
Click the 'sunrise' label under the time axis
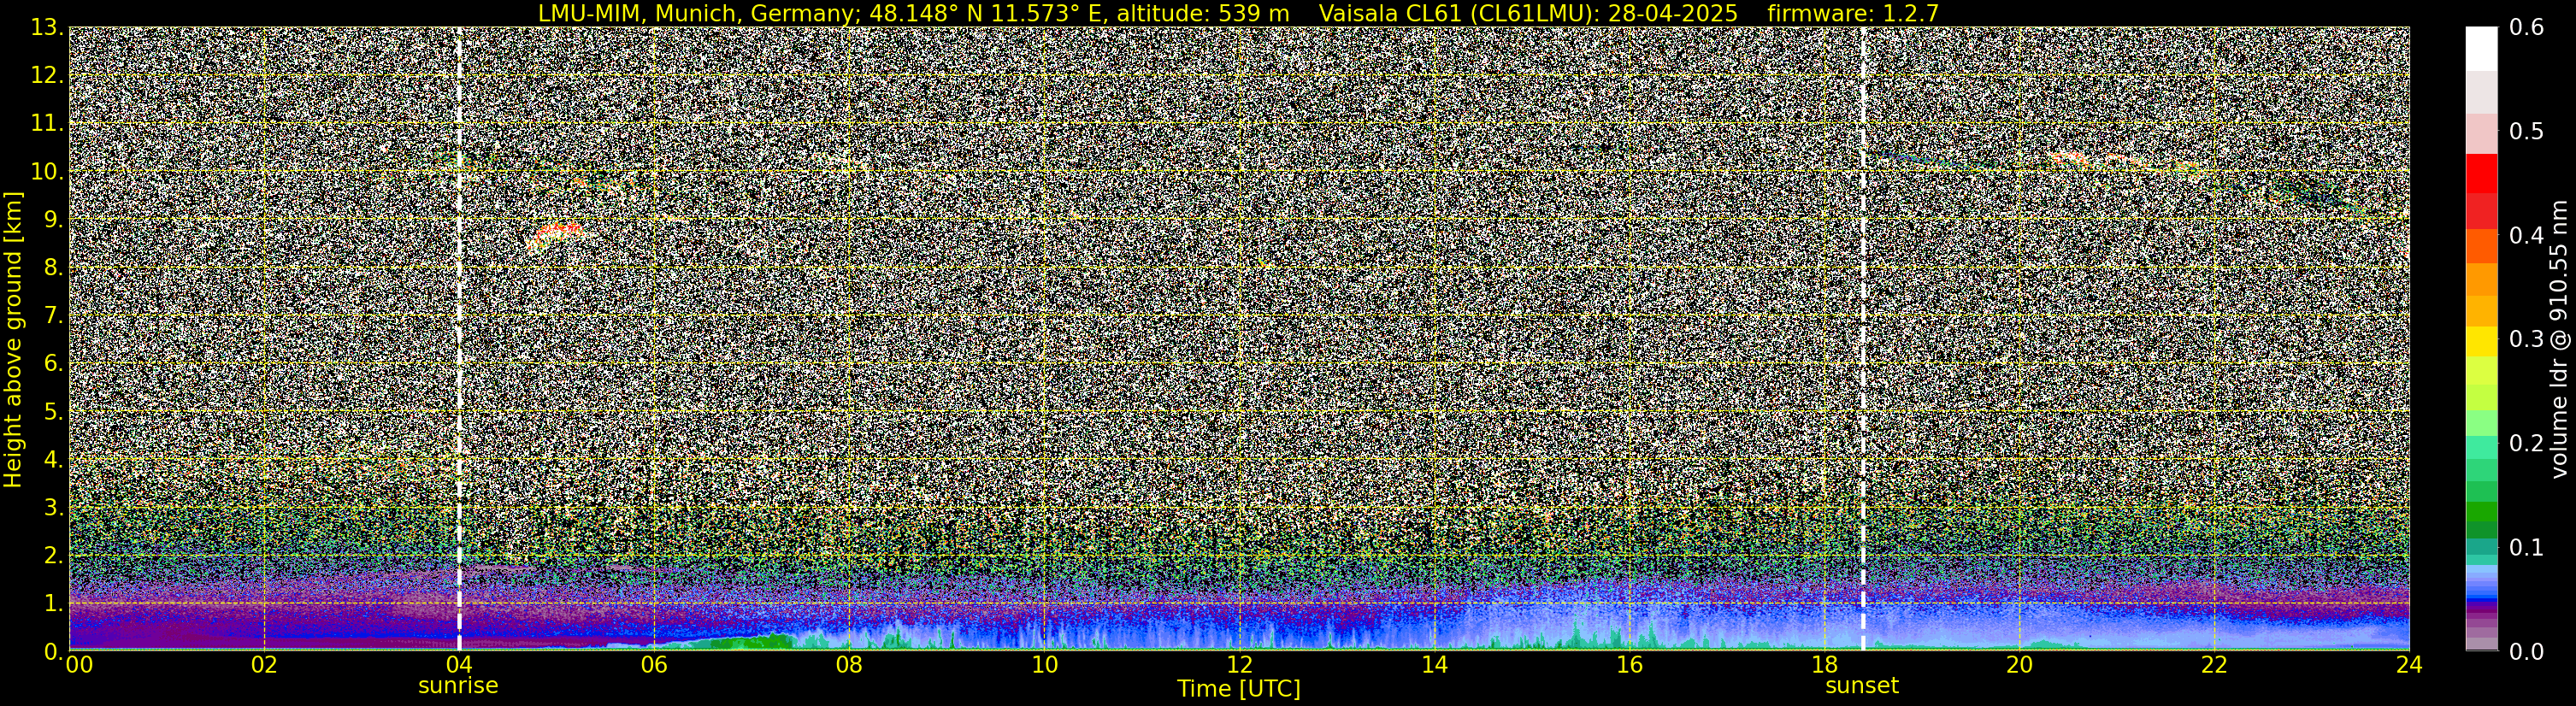pos(458,686)
